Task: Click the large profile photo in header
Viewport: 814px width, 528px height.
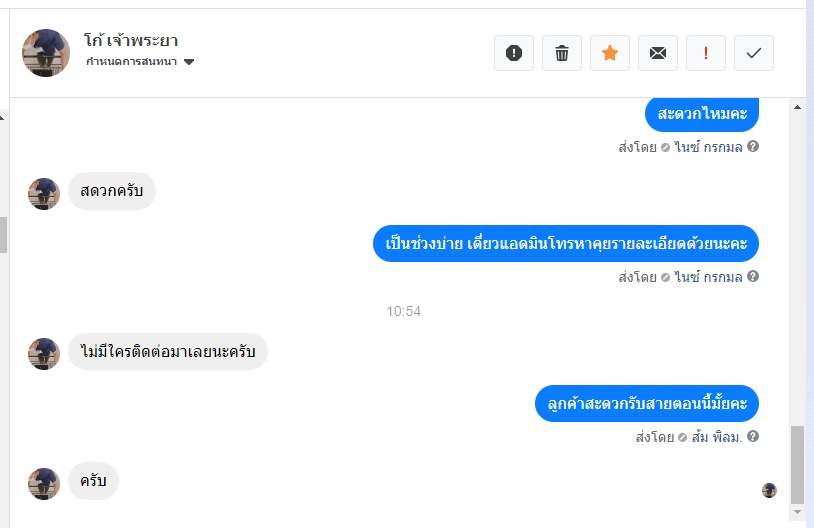Action: 46,53
